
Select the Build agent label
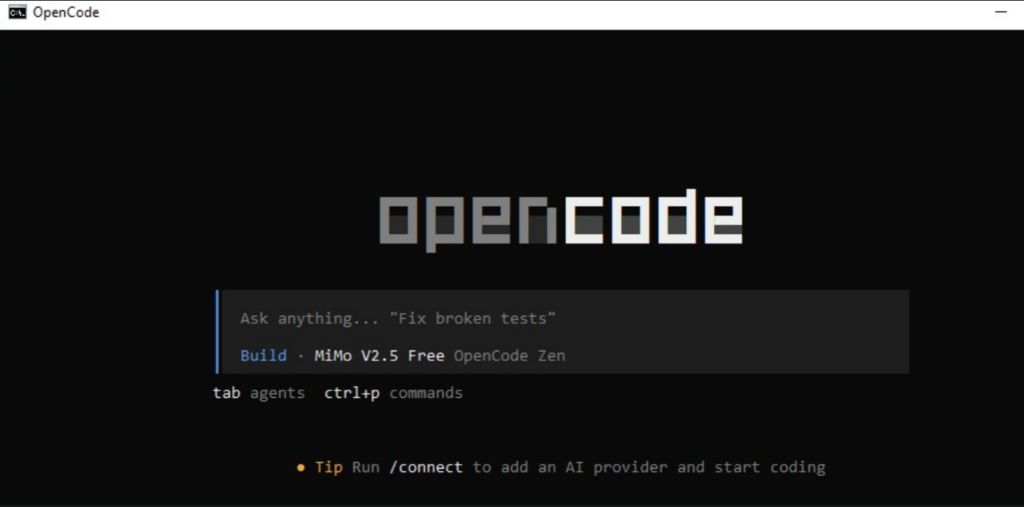263,356
